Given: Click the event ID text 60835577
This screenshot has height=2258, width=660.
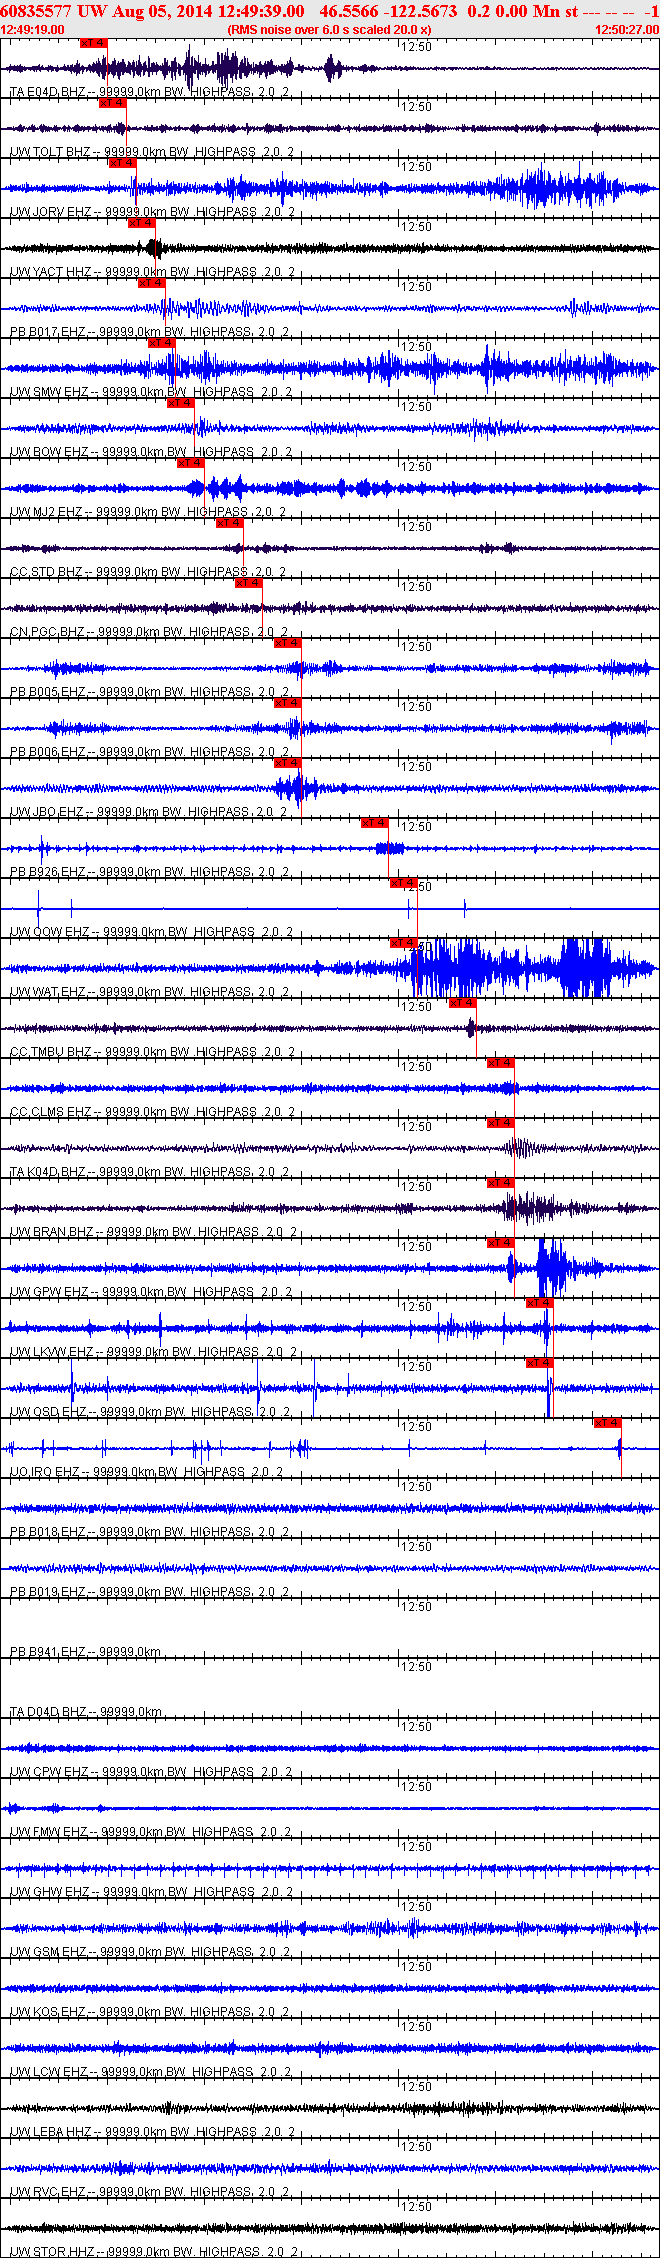Looking at the screenshot, I should 37,11.
